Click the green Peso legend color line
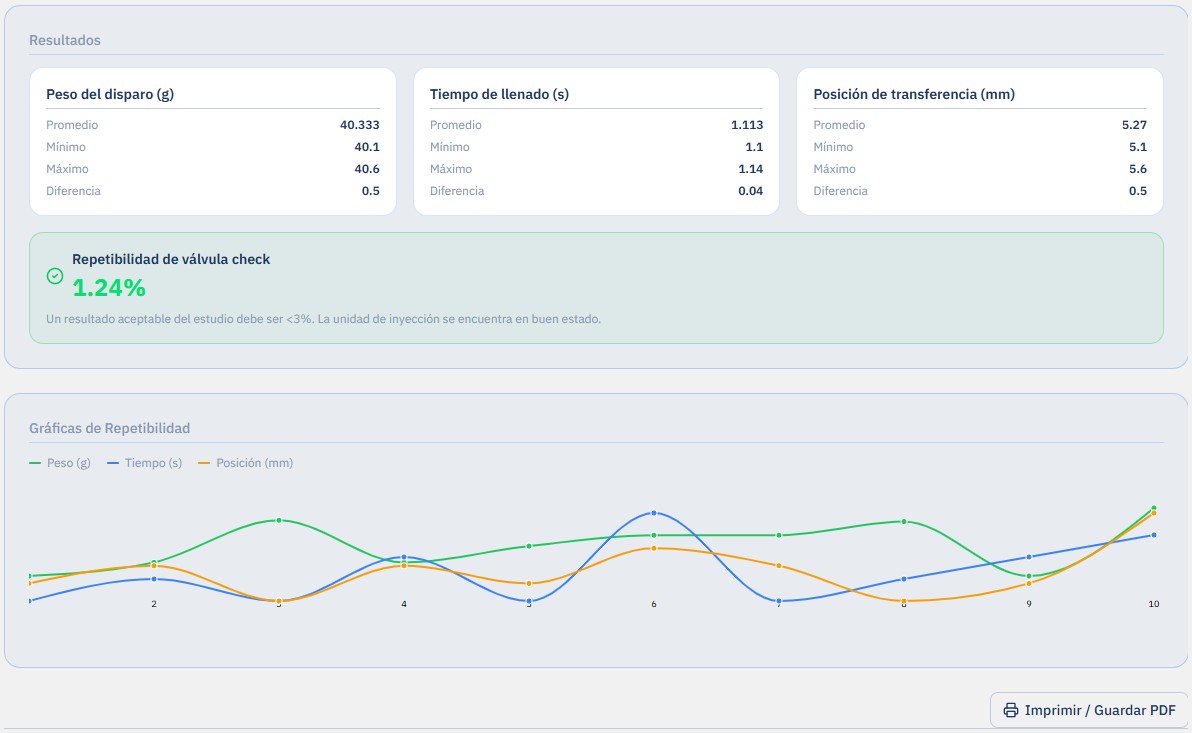The image size is (1192, 733). (x=35, y=463)
